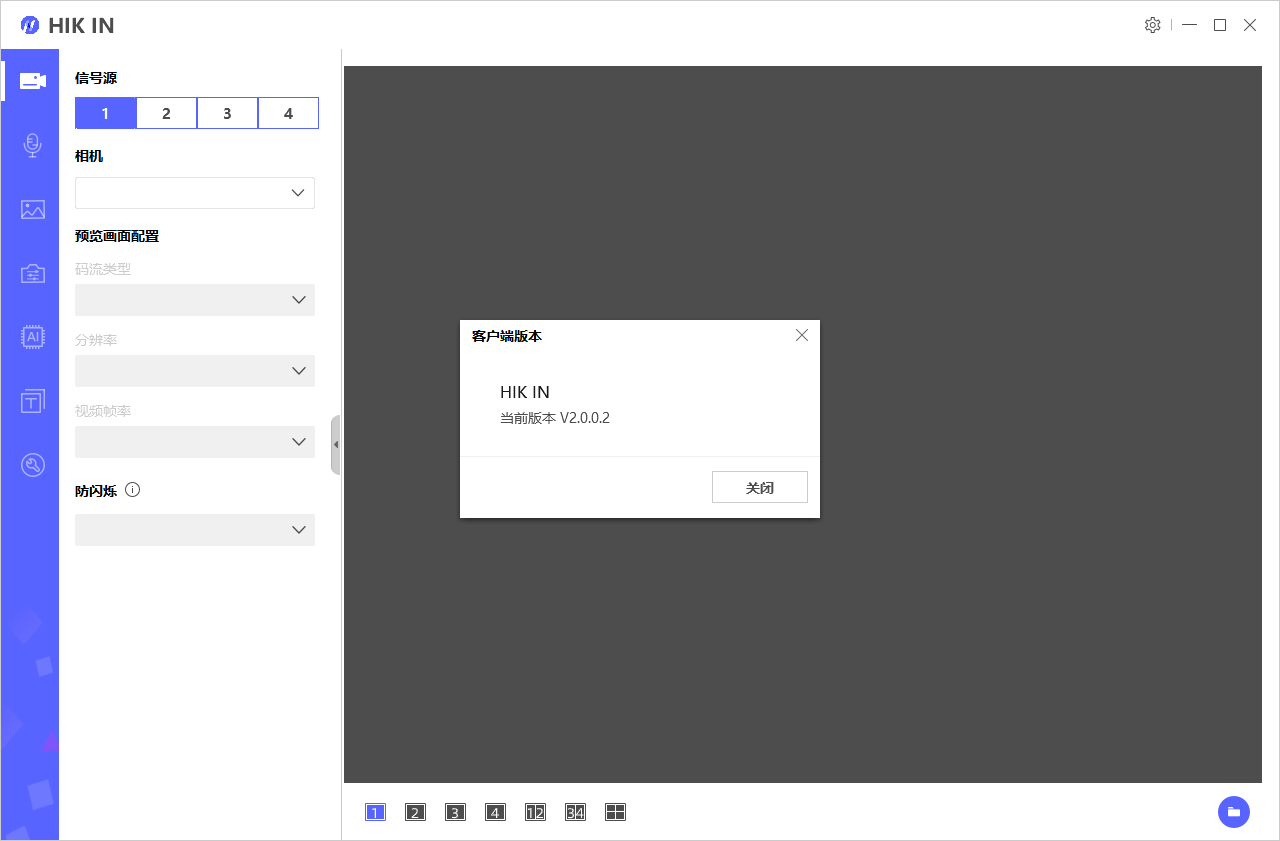
Task: Click the HIK IN logo icon
Action: click(x=30, y=25)
